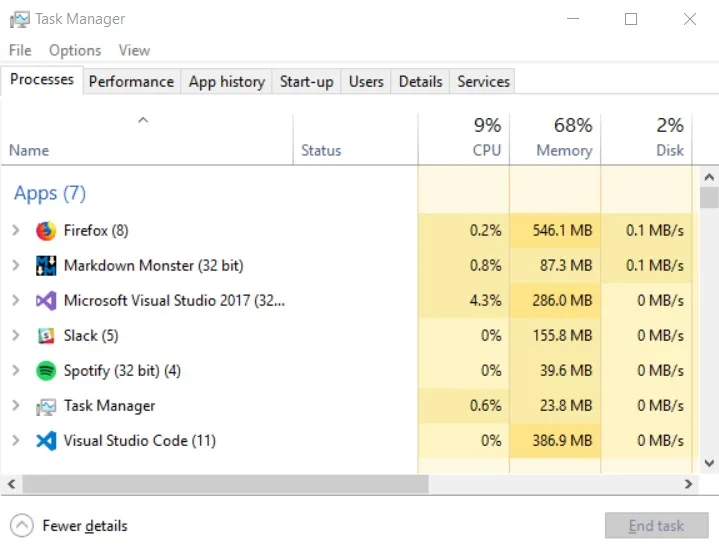Expand the Markdown Monster process group
This screenshot has height=555, width=719.
coord(16,265)
